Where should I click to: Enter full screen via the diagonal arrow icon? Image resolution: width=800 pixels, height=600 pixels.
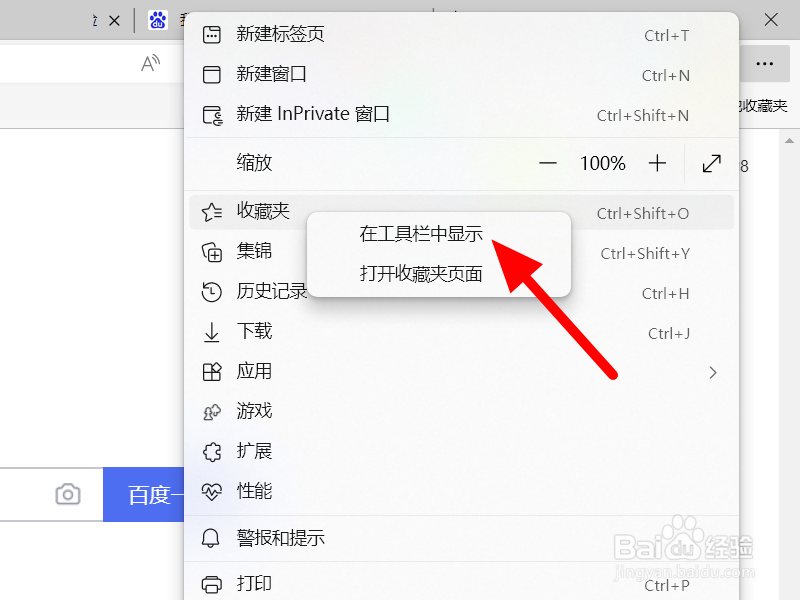[x=711, y=163]
